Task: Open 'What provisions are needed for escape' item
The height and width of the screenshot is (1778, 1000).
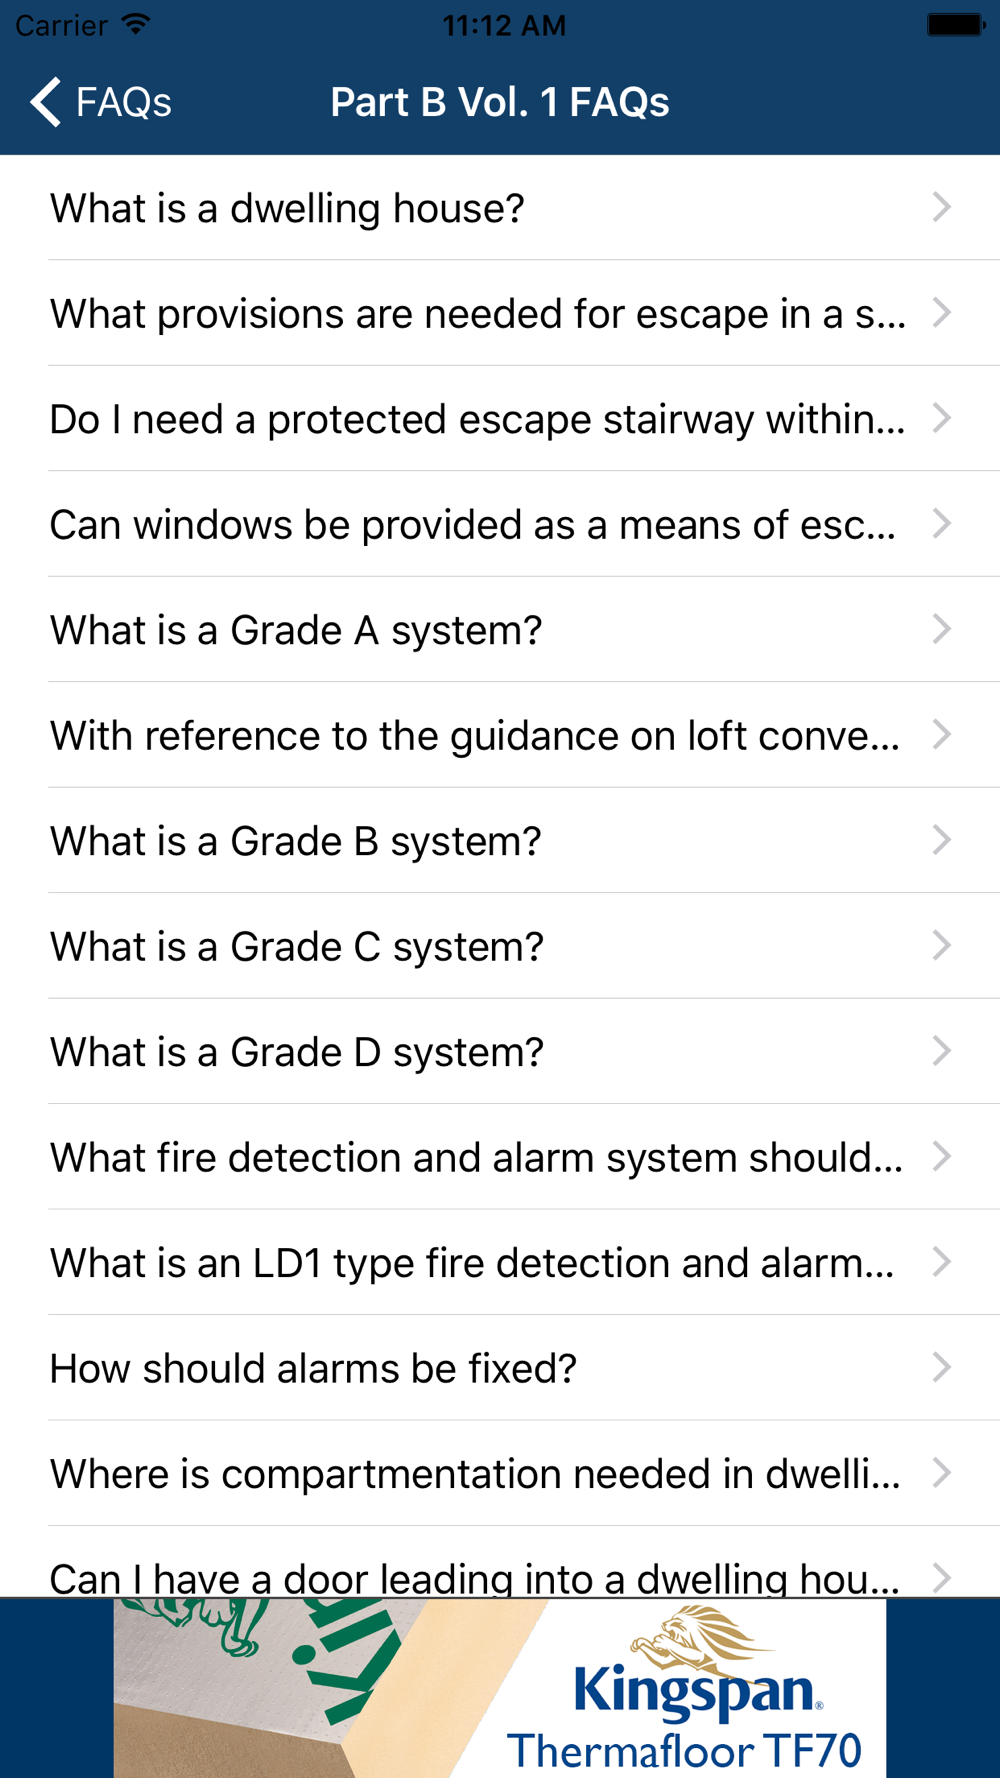Action: 500,313
